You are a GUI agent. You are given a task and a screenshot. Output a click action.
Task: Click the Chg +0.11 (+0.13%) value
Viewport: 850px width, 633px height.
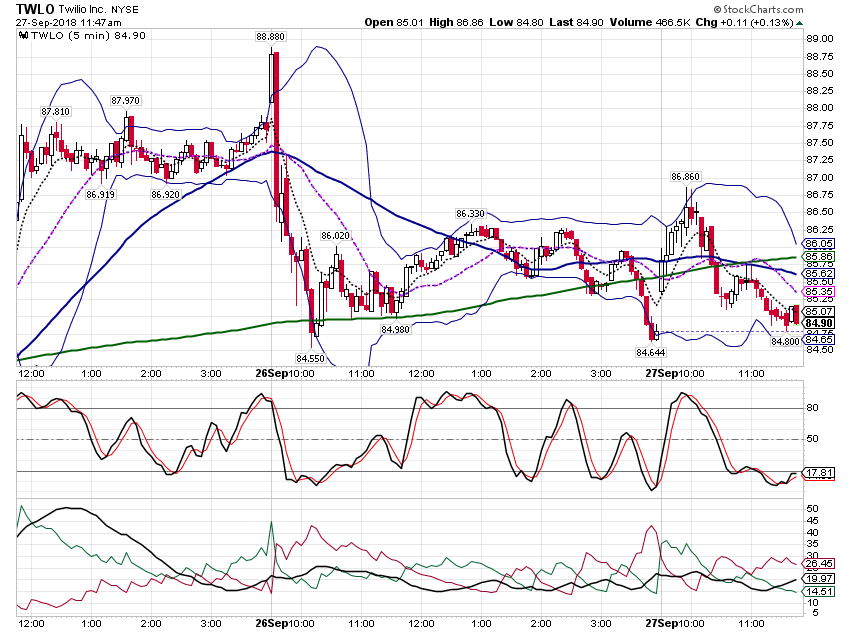pyautogui.click(x=745, y=22)
